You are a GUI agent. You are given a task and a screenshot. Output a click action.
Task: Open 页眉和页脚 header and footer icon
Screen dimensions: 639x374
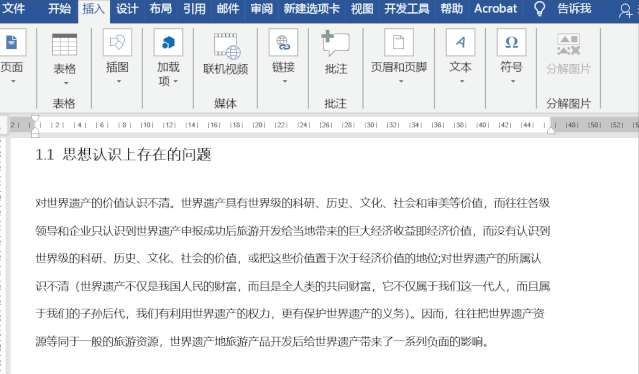[x=399, y=42]
